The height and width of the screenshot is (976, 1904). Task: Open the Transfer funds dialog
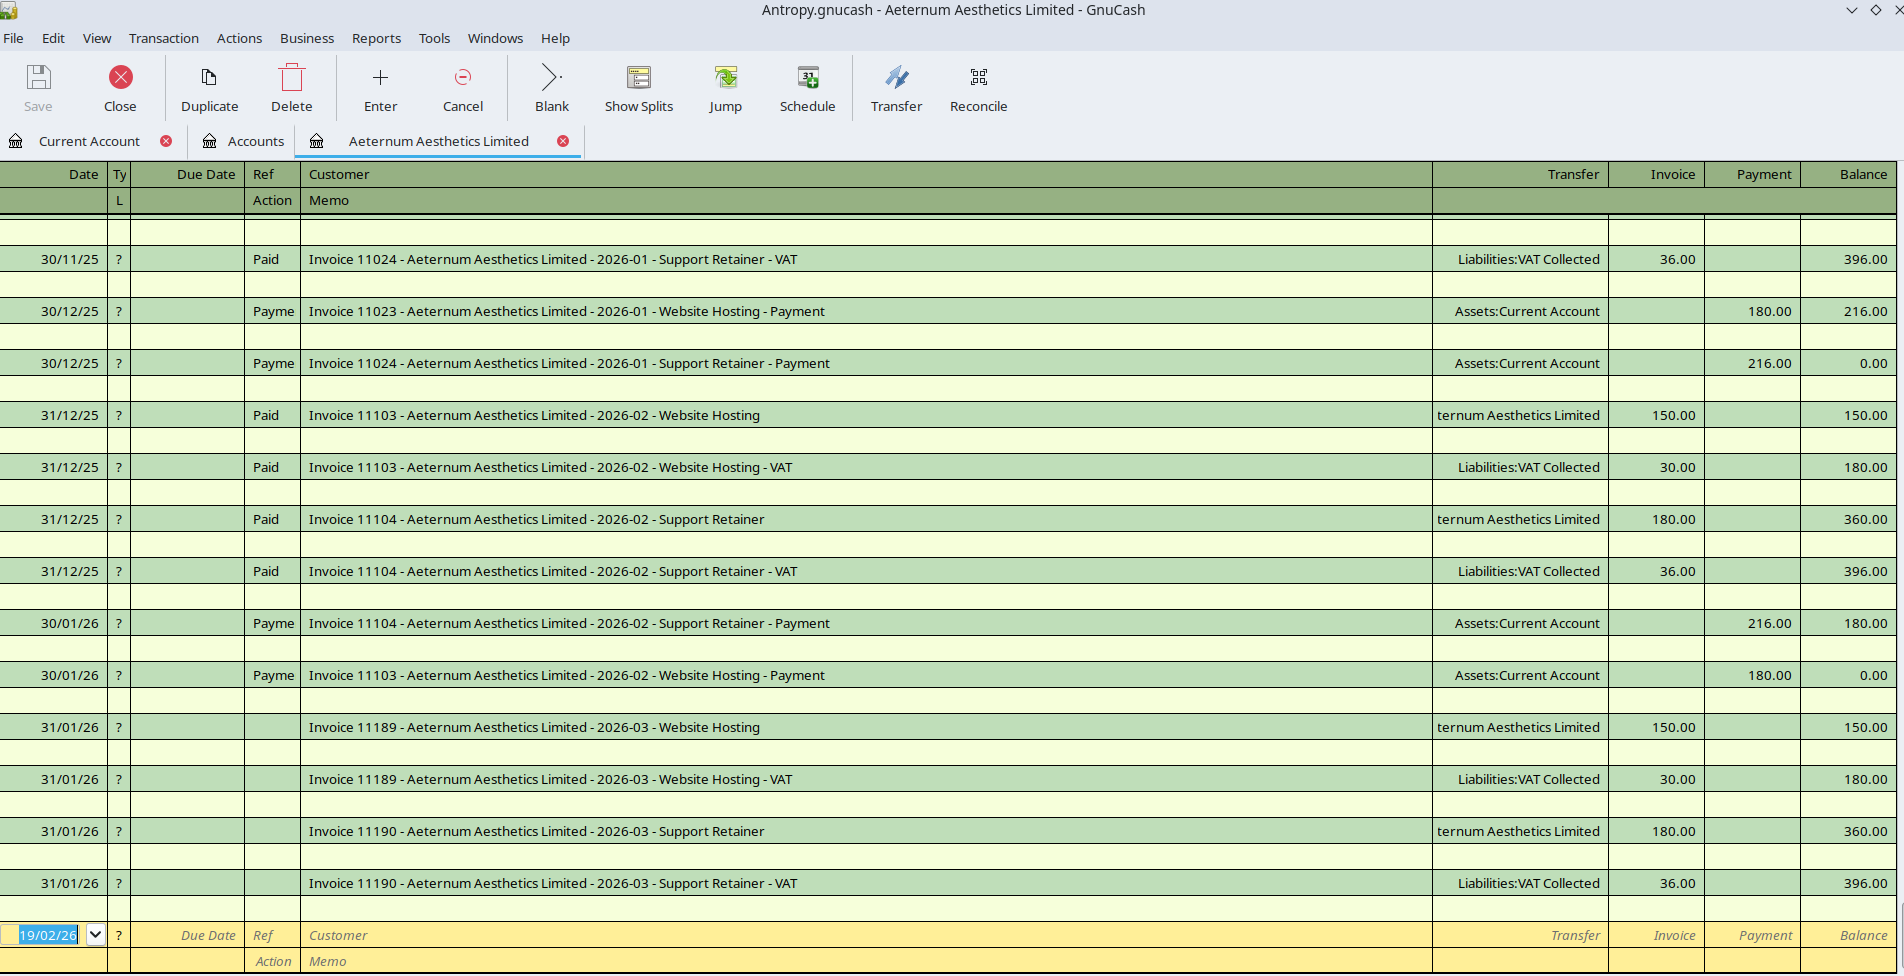click(x=896, y=88)
